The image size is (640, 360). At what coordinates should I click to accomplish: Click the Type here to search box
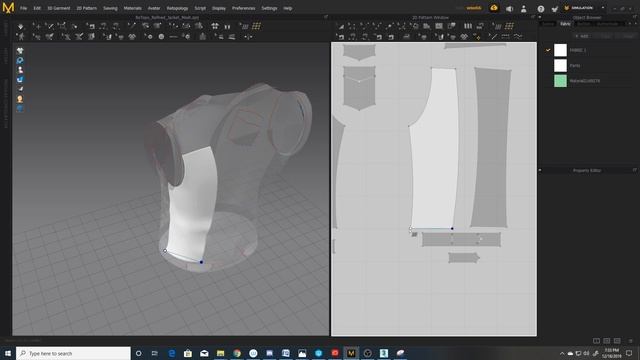coord(73,353)
